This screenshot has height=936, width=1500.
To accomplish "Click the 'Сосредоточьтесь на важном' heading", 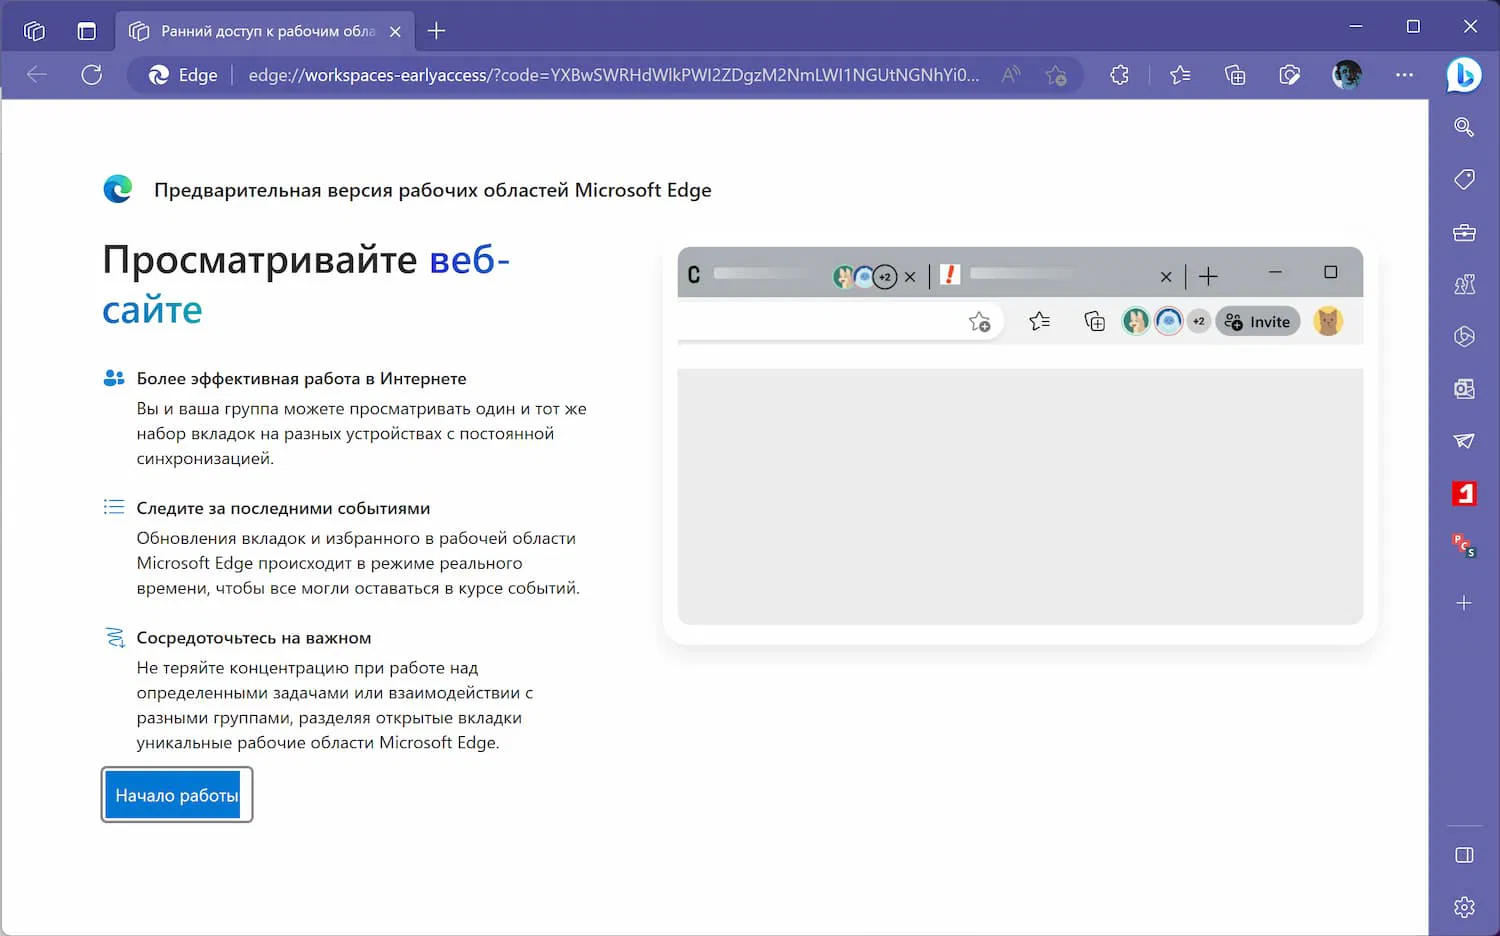I will point(254,638).
